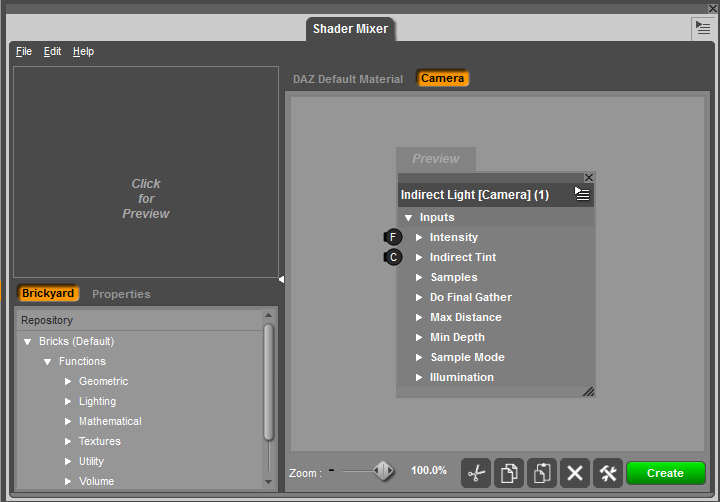Click the Zoom slider handle
The height and width of the screenshot is (502, 720).
tap(383, 471)
